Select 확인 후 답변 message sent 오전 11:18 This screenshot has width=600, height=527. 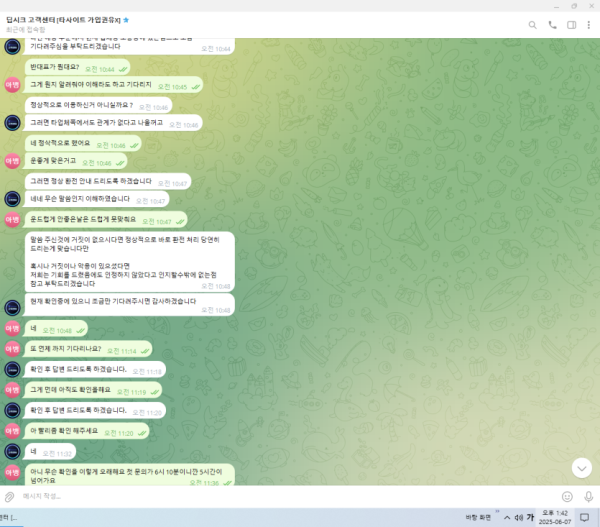pos(95,370)
